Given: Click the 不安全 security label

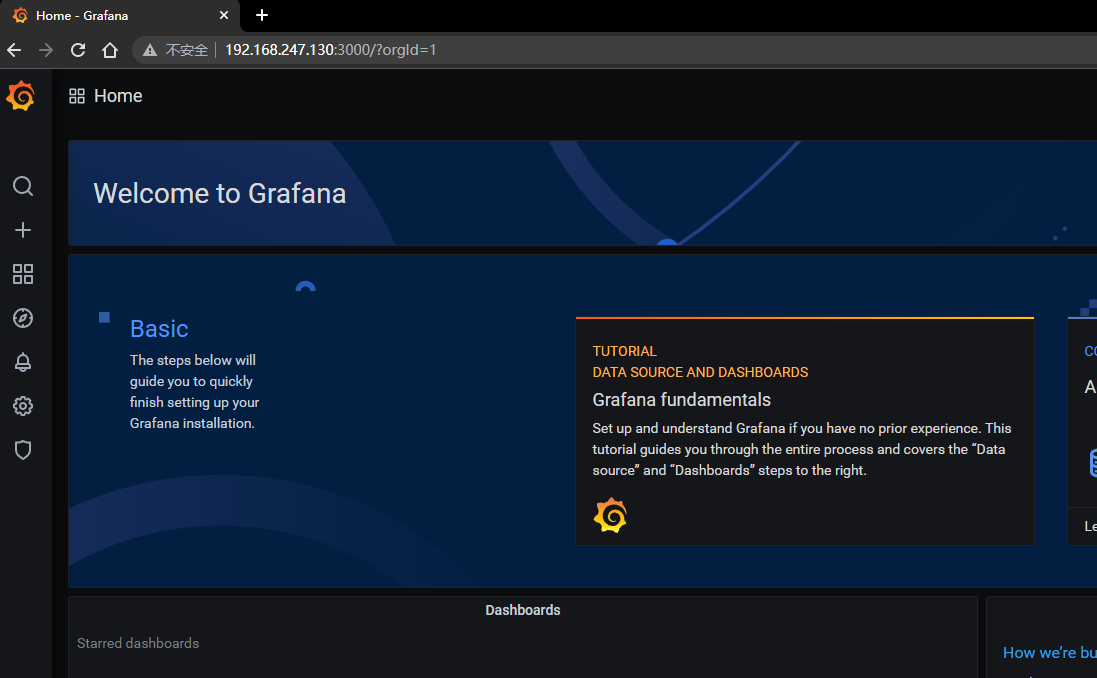Looking at the screenshot, I should [x=187, y=50].
